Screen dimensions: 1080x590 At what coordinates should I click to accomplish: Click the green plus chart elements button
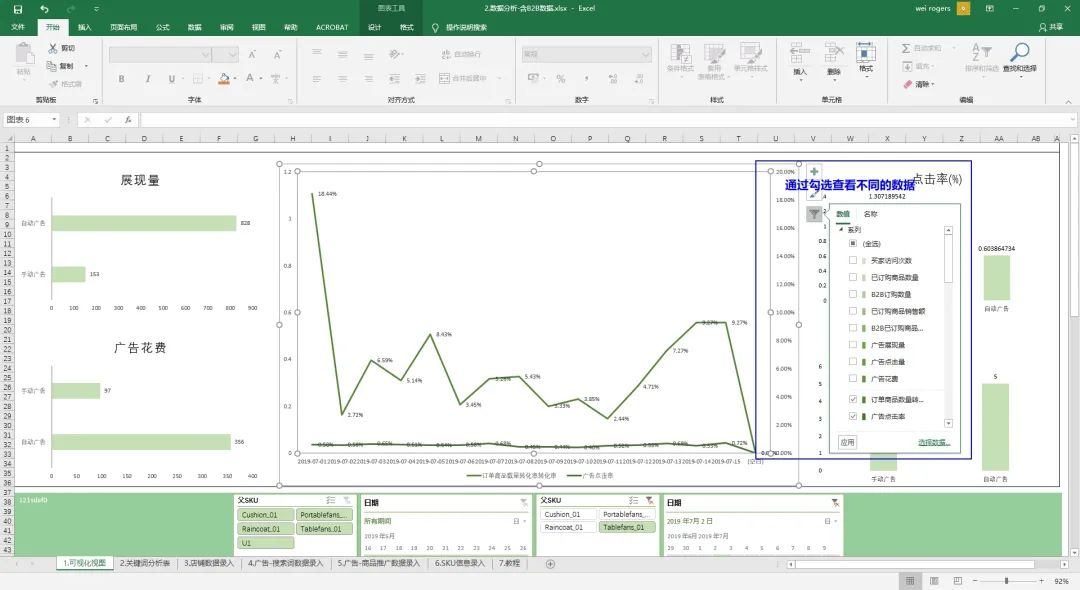pos(814,171)
